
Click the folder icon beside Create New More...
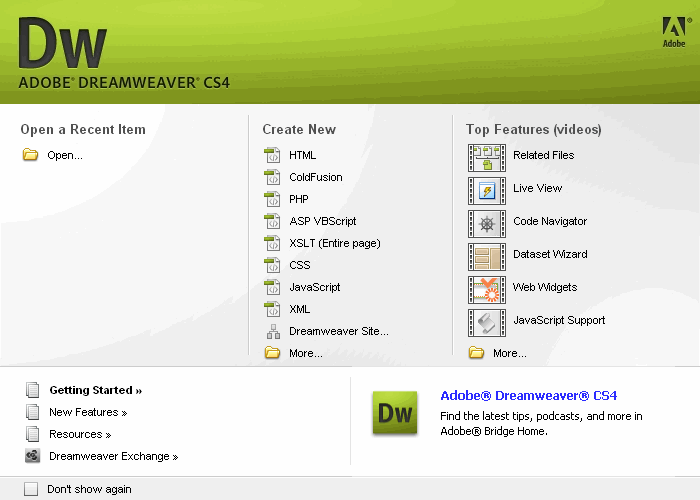click(272, 353)
